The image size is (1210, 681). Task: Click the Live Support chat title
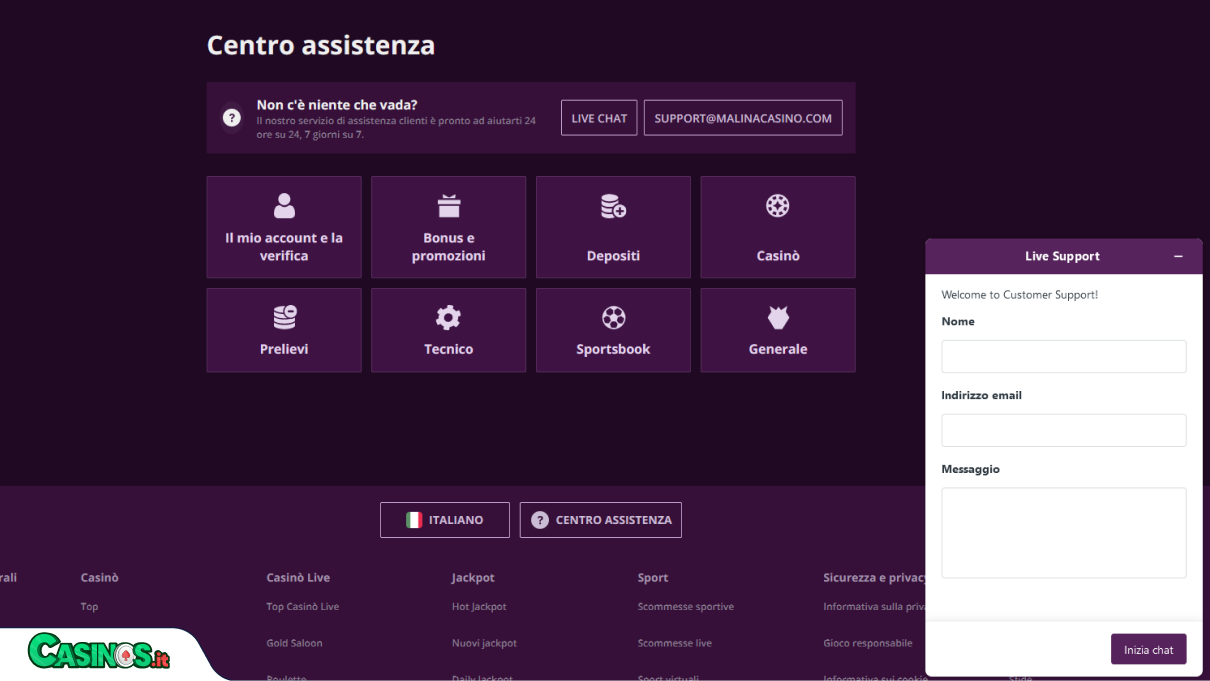[1062, 257]
